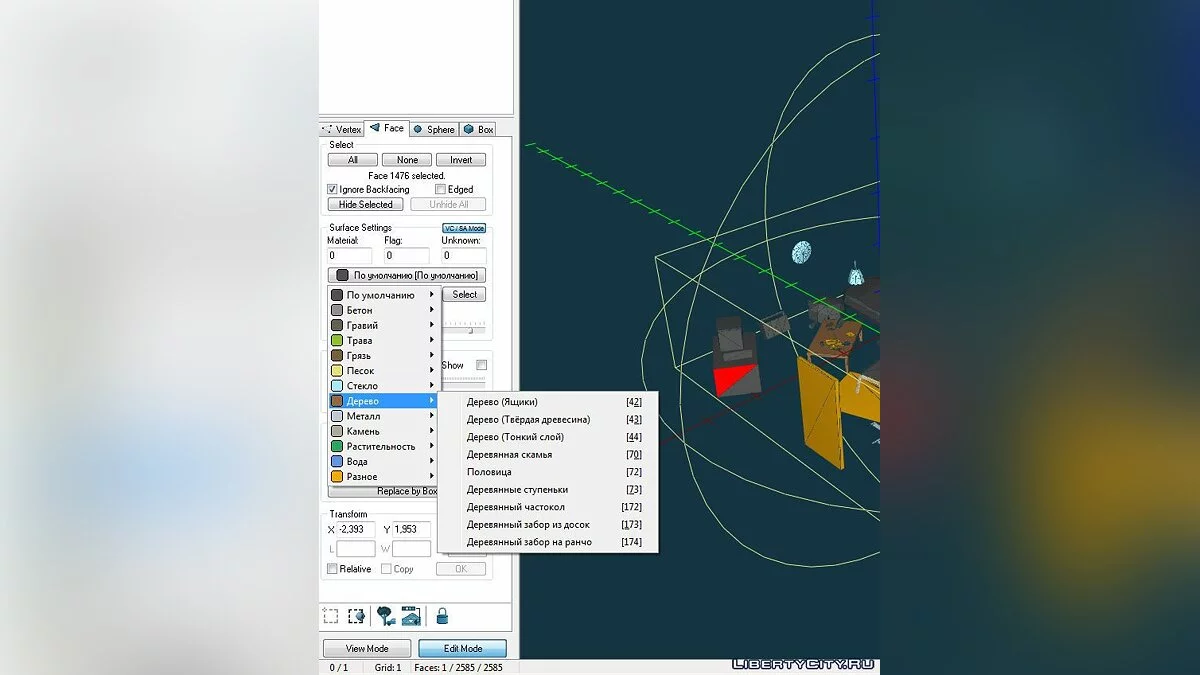
Task: Check the Relative checkbox
Action: (x=333, y=569)
